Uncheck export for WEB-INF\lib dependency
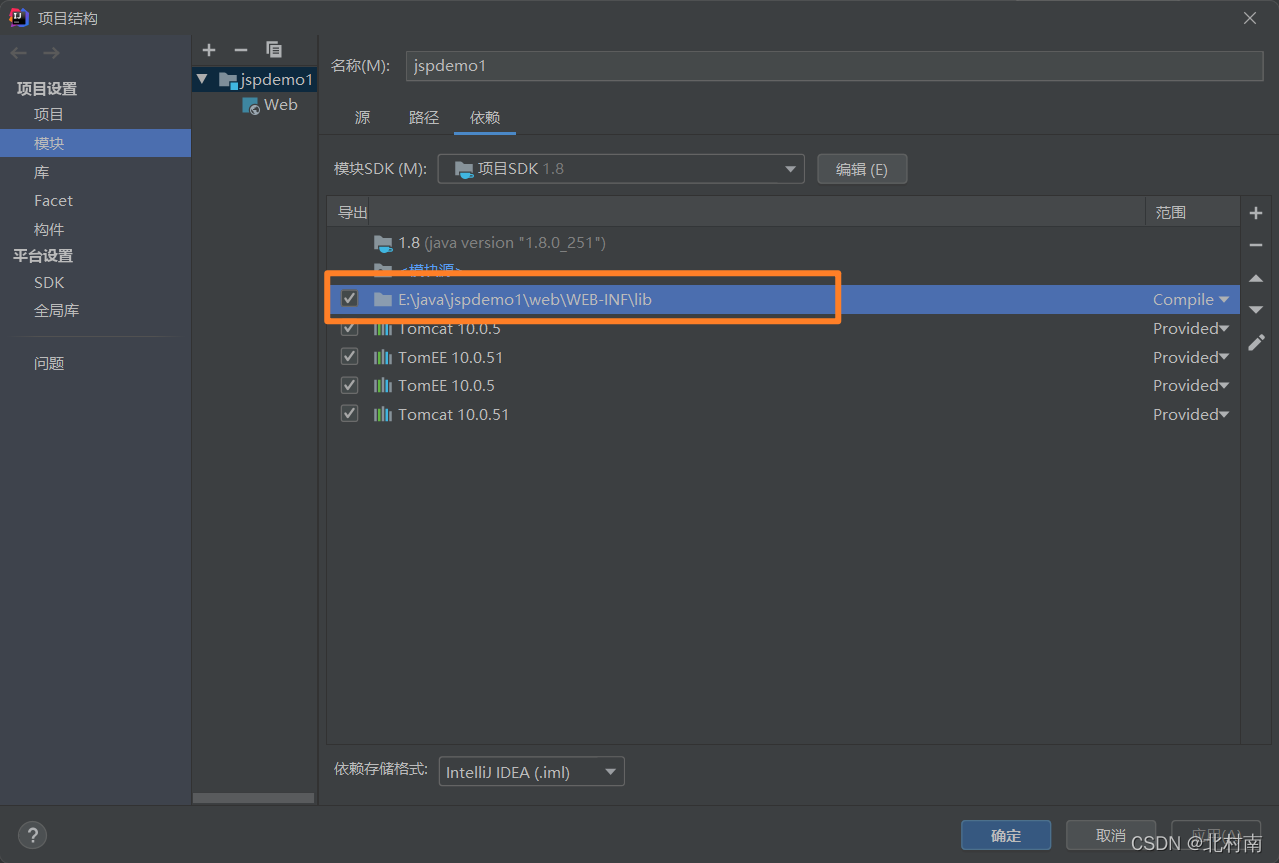1279x863 pixels. [349, 298]
